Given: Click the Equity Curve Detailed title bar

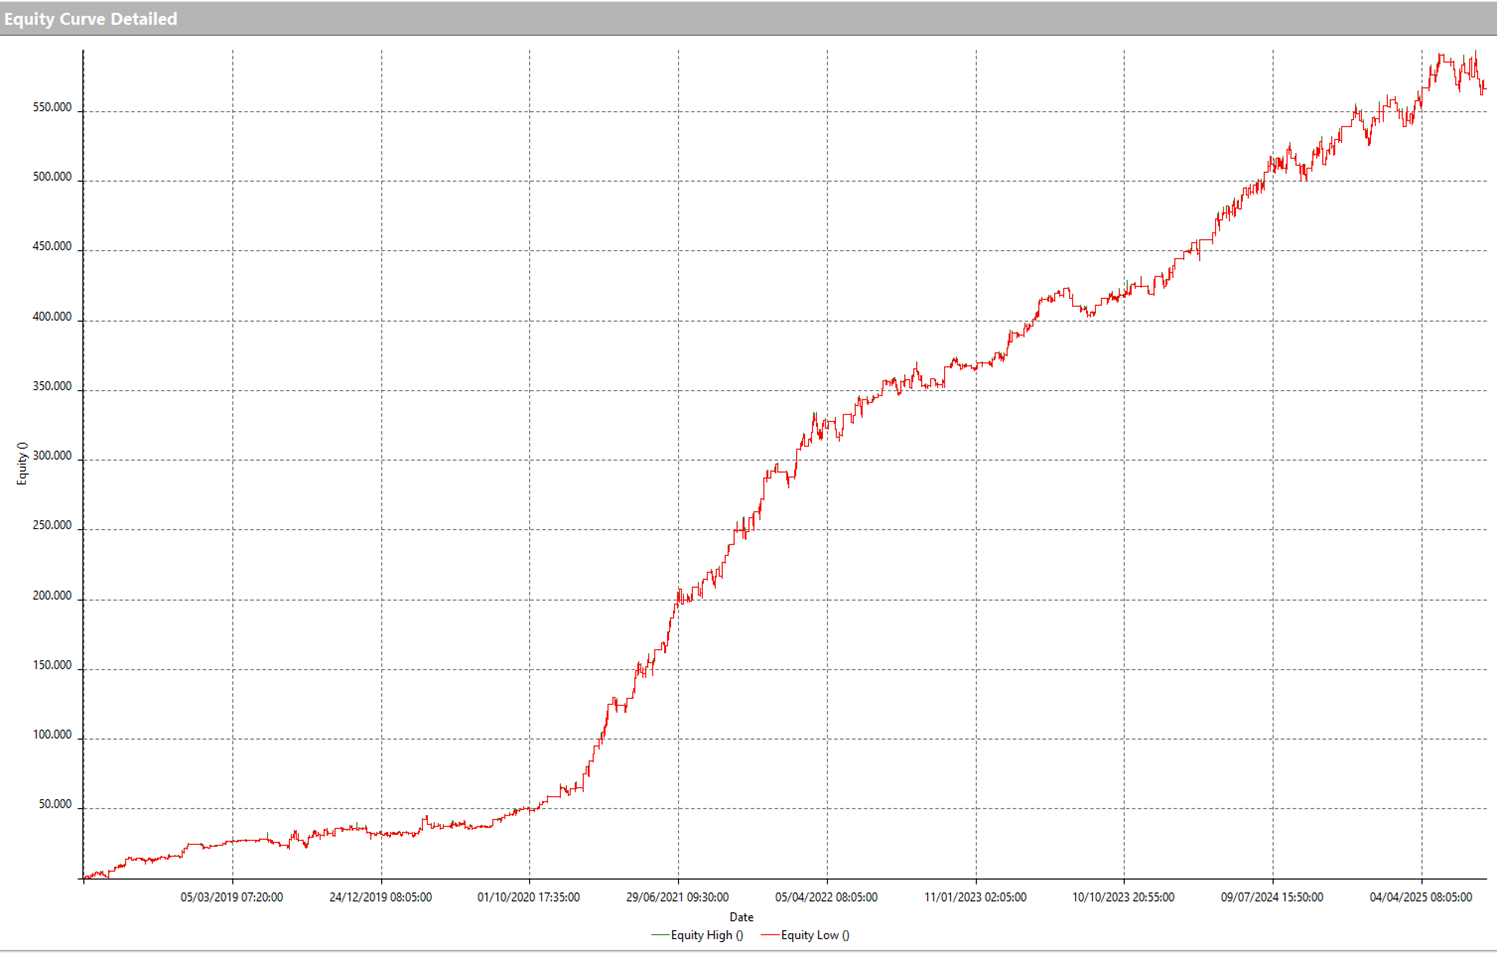Looking at the screenshot, I should pyautogui.click(x=90, y=19).
